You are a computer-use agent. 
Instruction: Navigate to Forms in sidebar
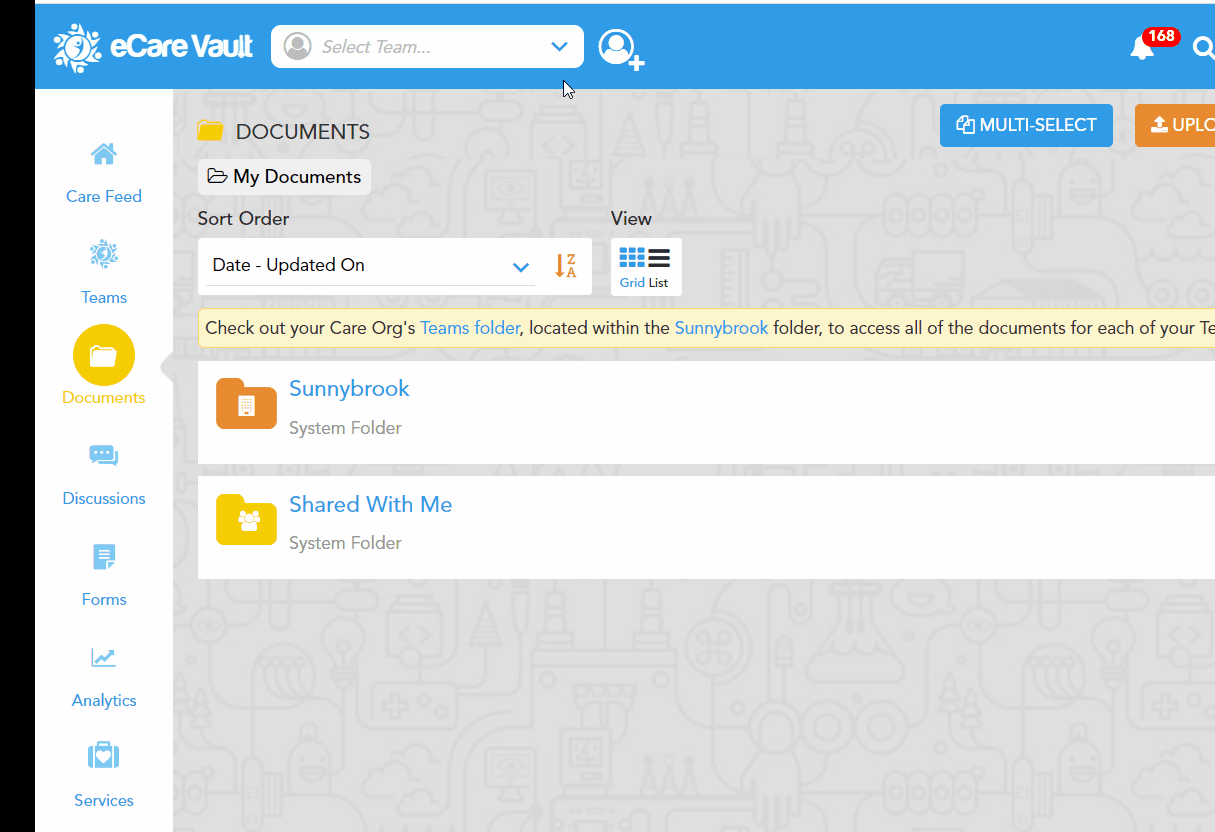(104, 576)
